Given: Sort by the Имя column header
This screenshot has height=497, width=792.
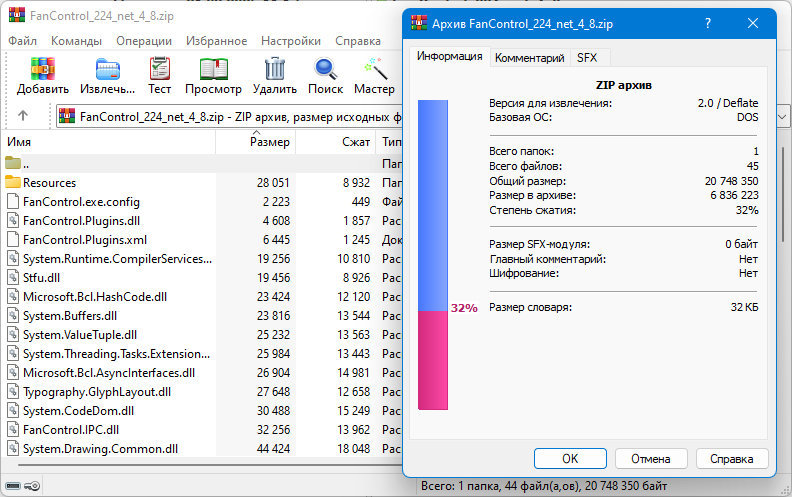Looking at the screenshot, I should click(x=109, y=142).
